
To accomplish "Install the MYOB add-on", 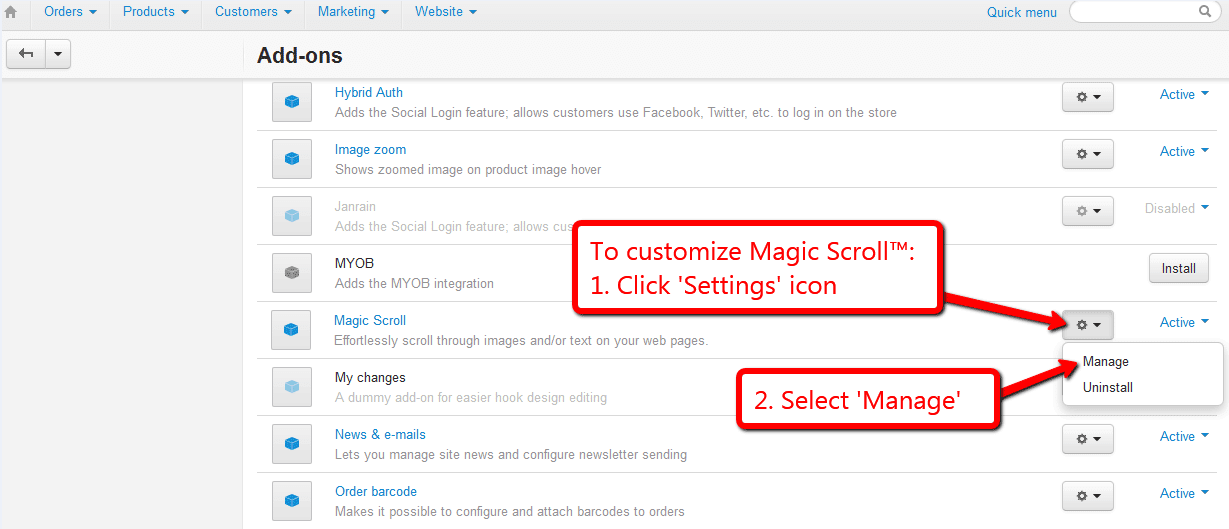I will [x=1179, y=268].
